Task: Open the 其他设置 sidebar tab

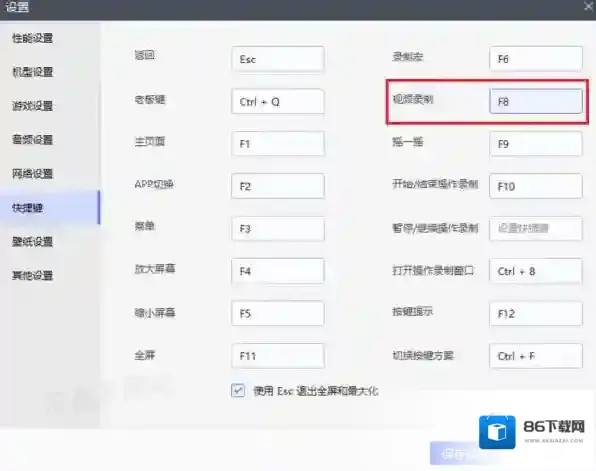Action: (x=33, y=275)
